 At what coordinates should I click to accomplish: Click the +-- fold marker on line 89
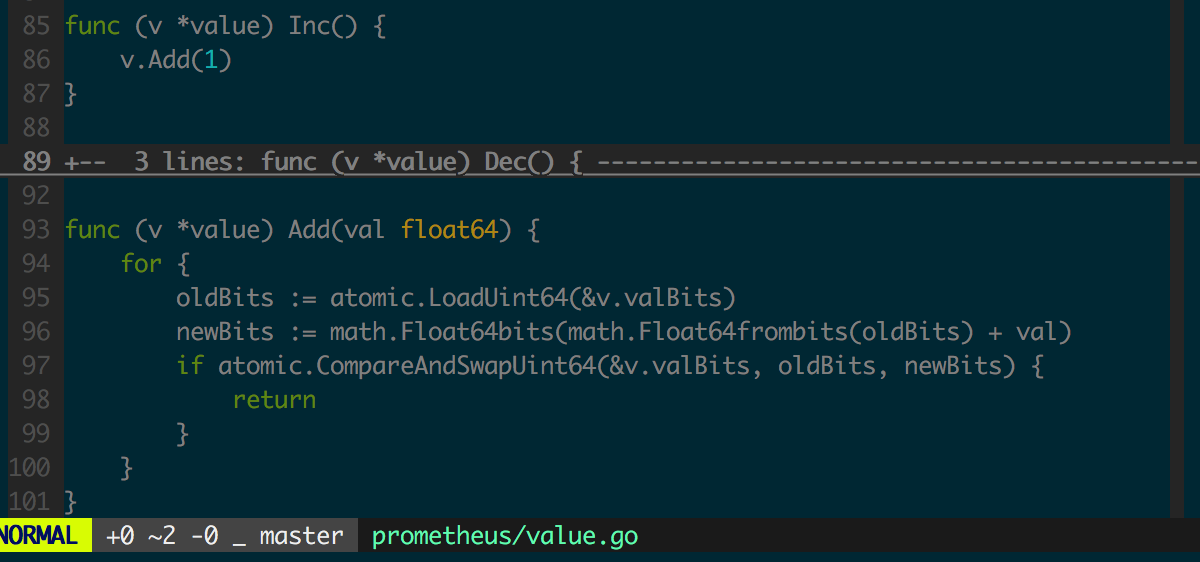pyautogui.click(x=85, y=162)
